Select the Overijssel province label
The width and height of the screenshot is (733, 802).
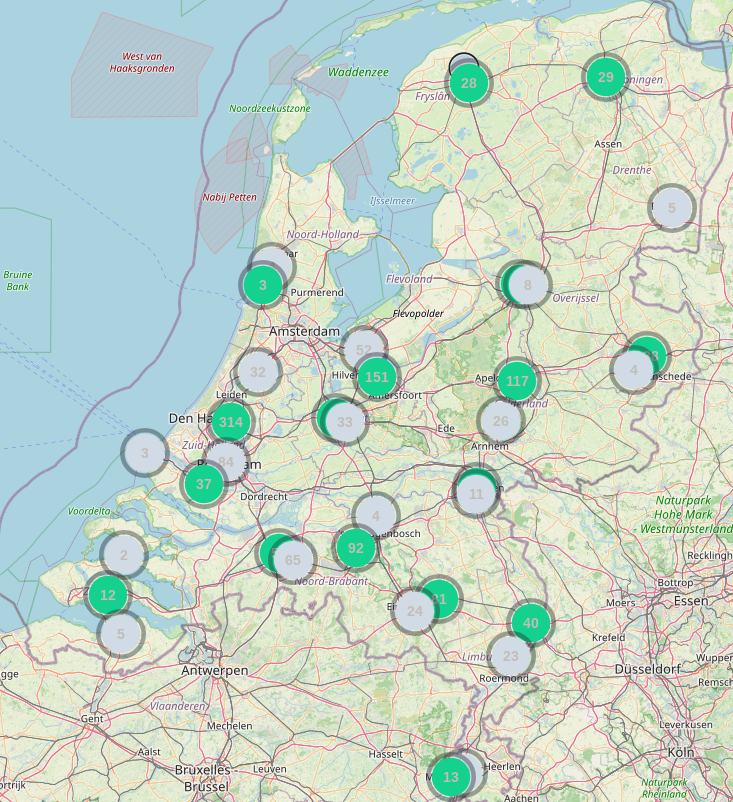click(x=575, y=298)
